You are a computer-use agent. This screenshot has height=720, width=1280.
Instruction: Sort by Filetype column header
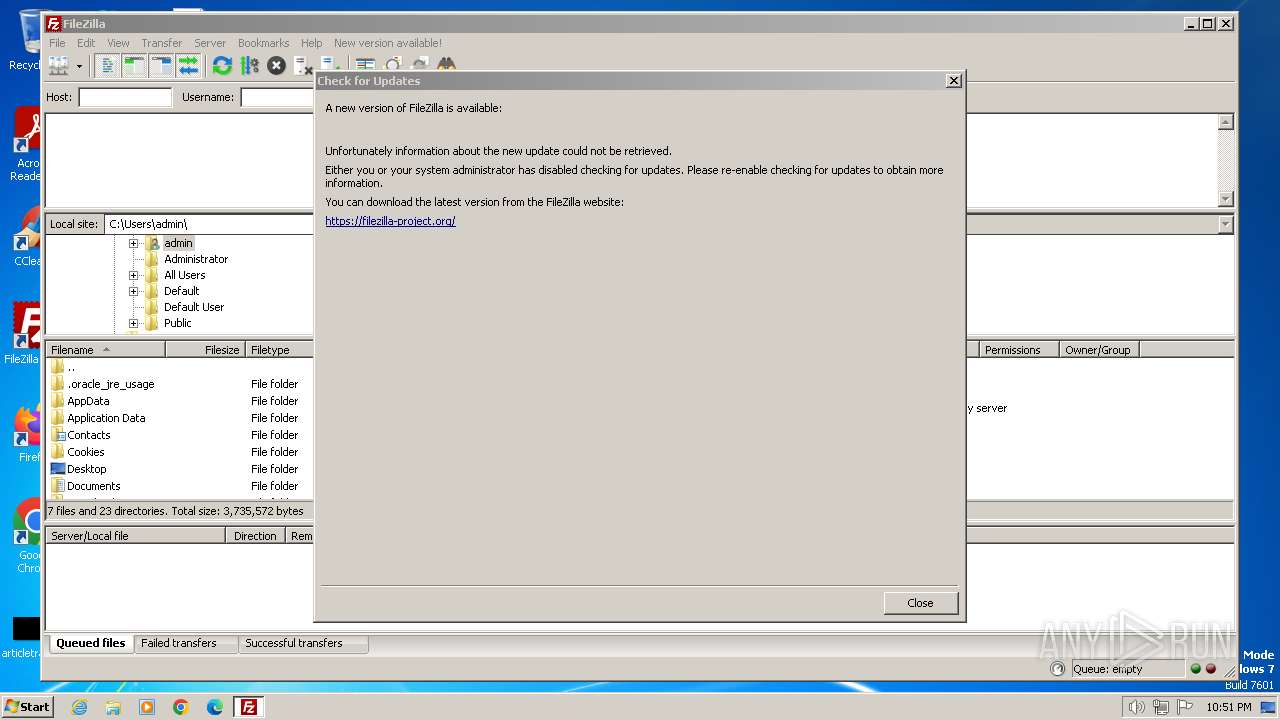pyautogui.click(x=279, y=350)
